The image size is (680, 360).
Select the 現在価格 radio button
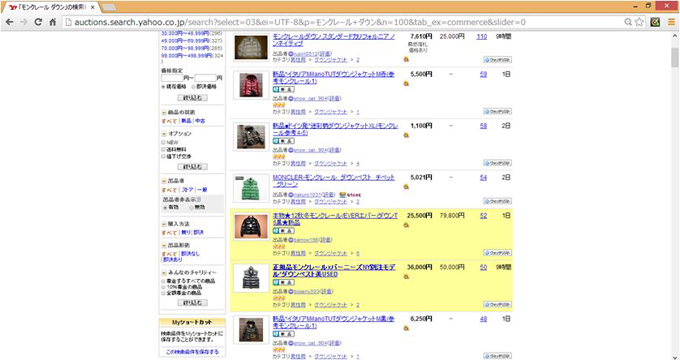point(164,87)
